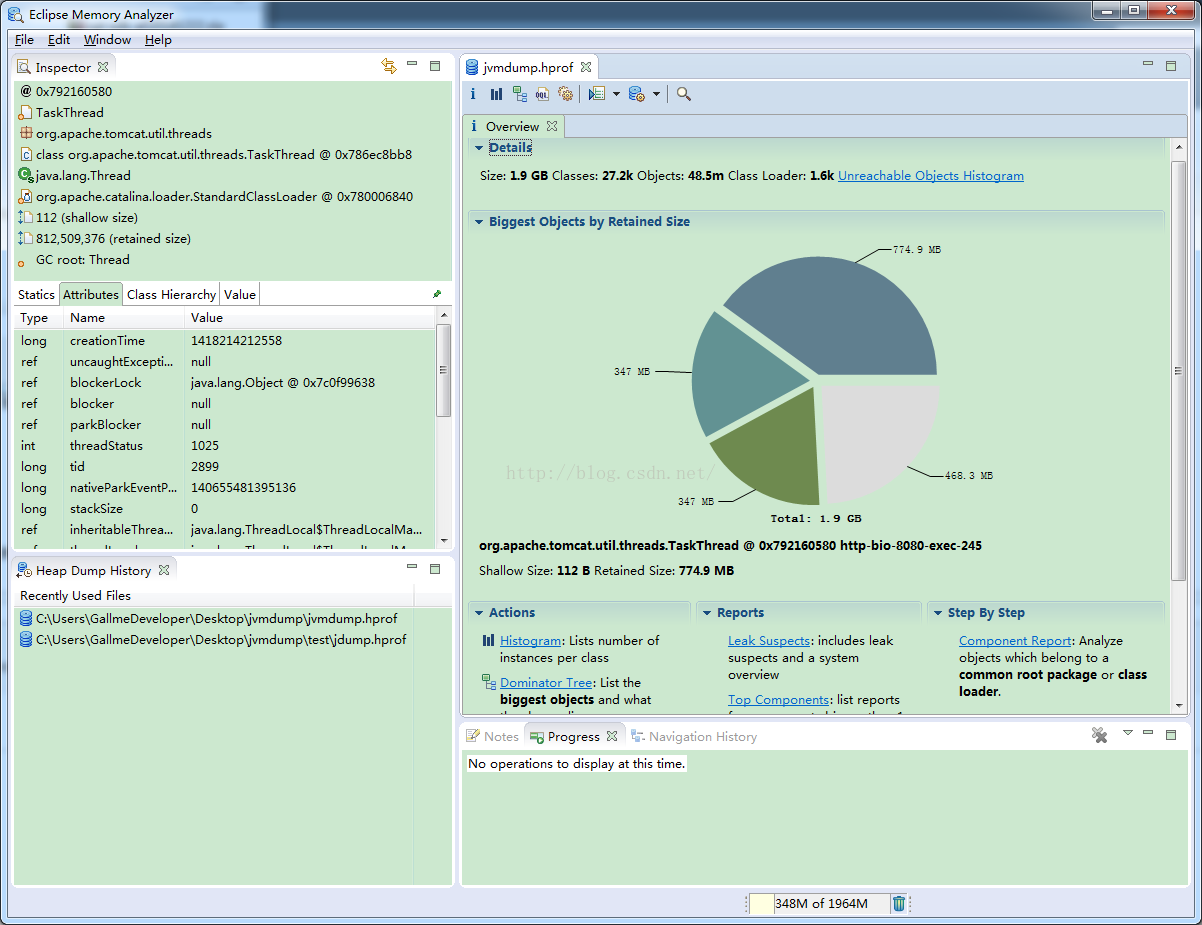Screen dimensions: 1202x925
Task: Run garbage collector trash icon
Action: pyautogui.click(x=899, y=903)
